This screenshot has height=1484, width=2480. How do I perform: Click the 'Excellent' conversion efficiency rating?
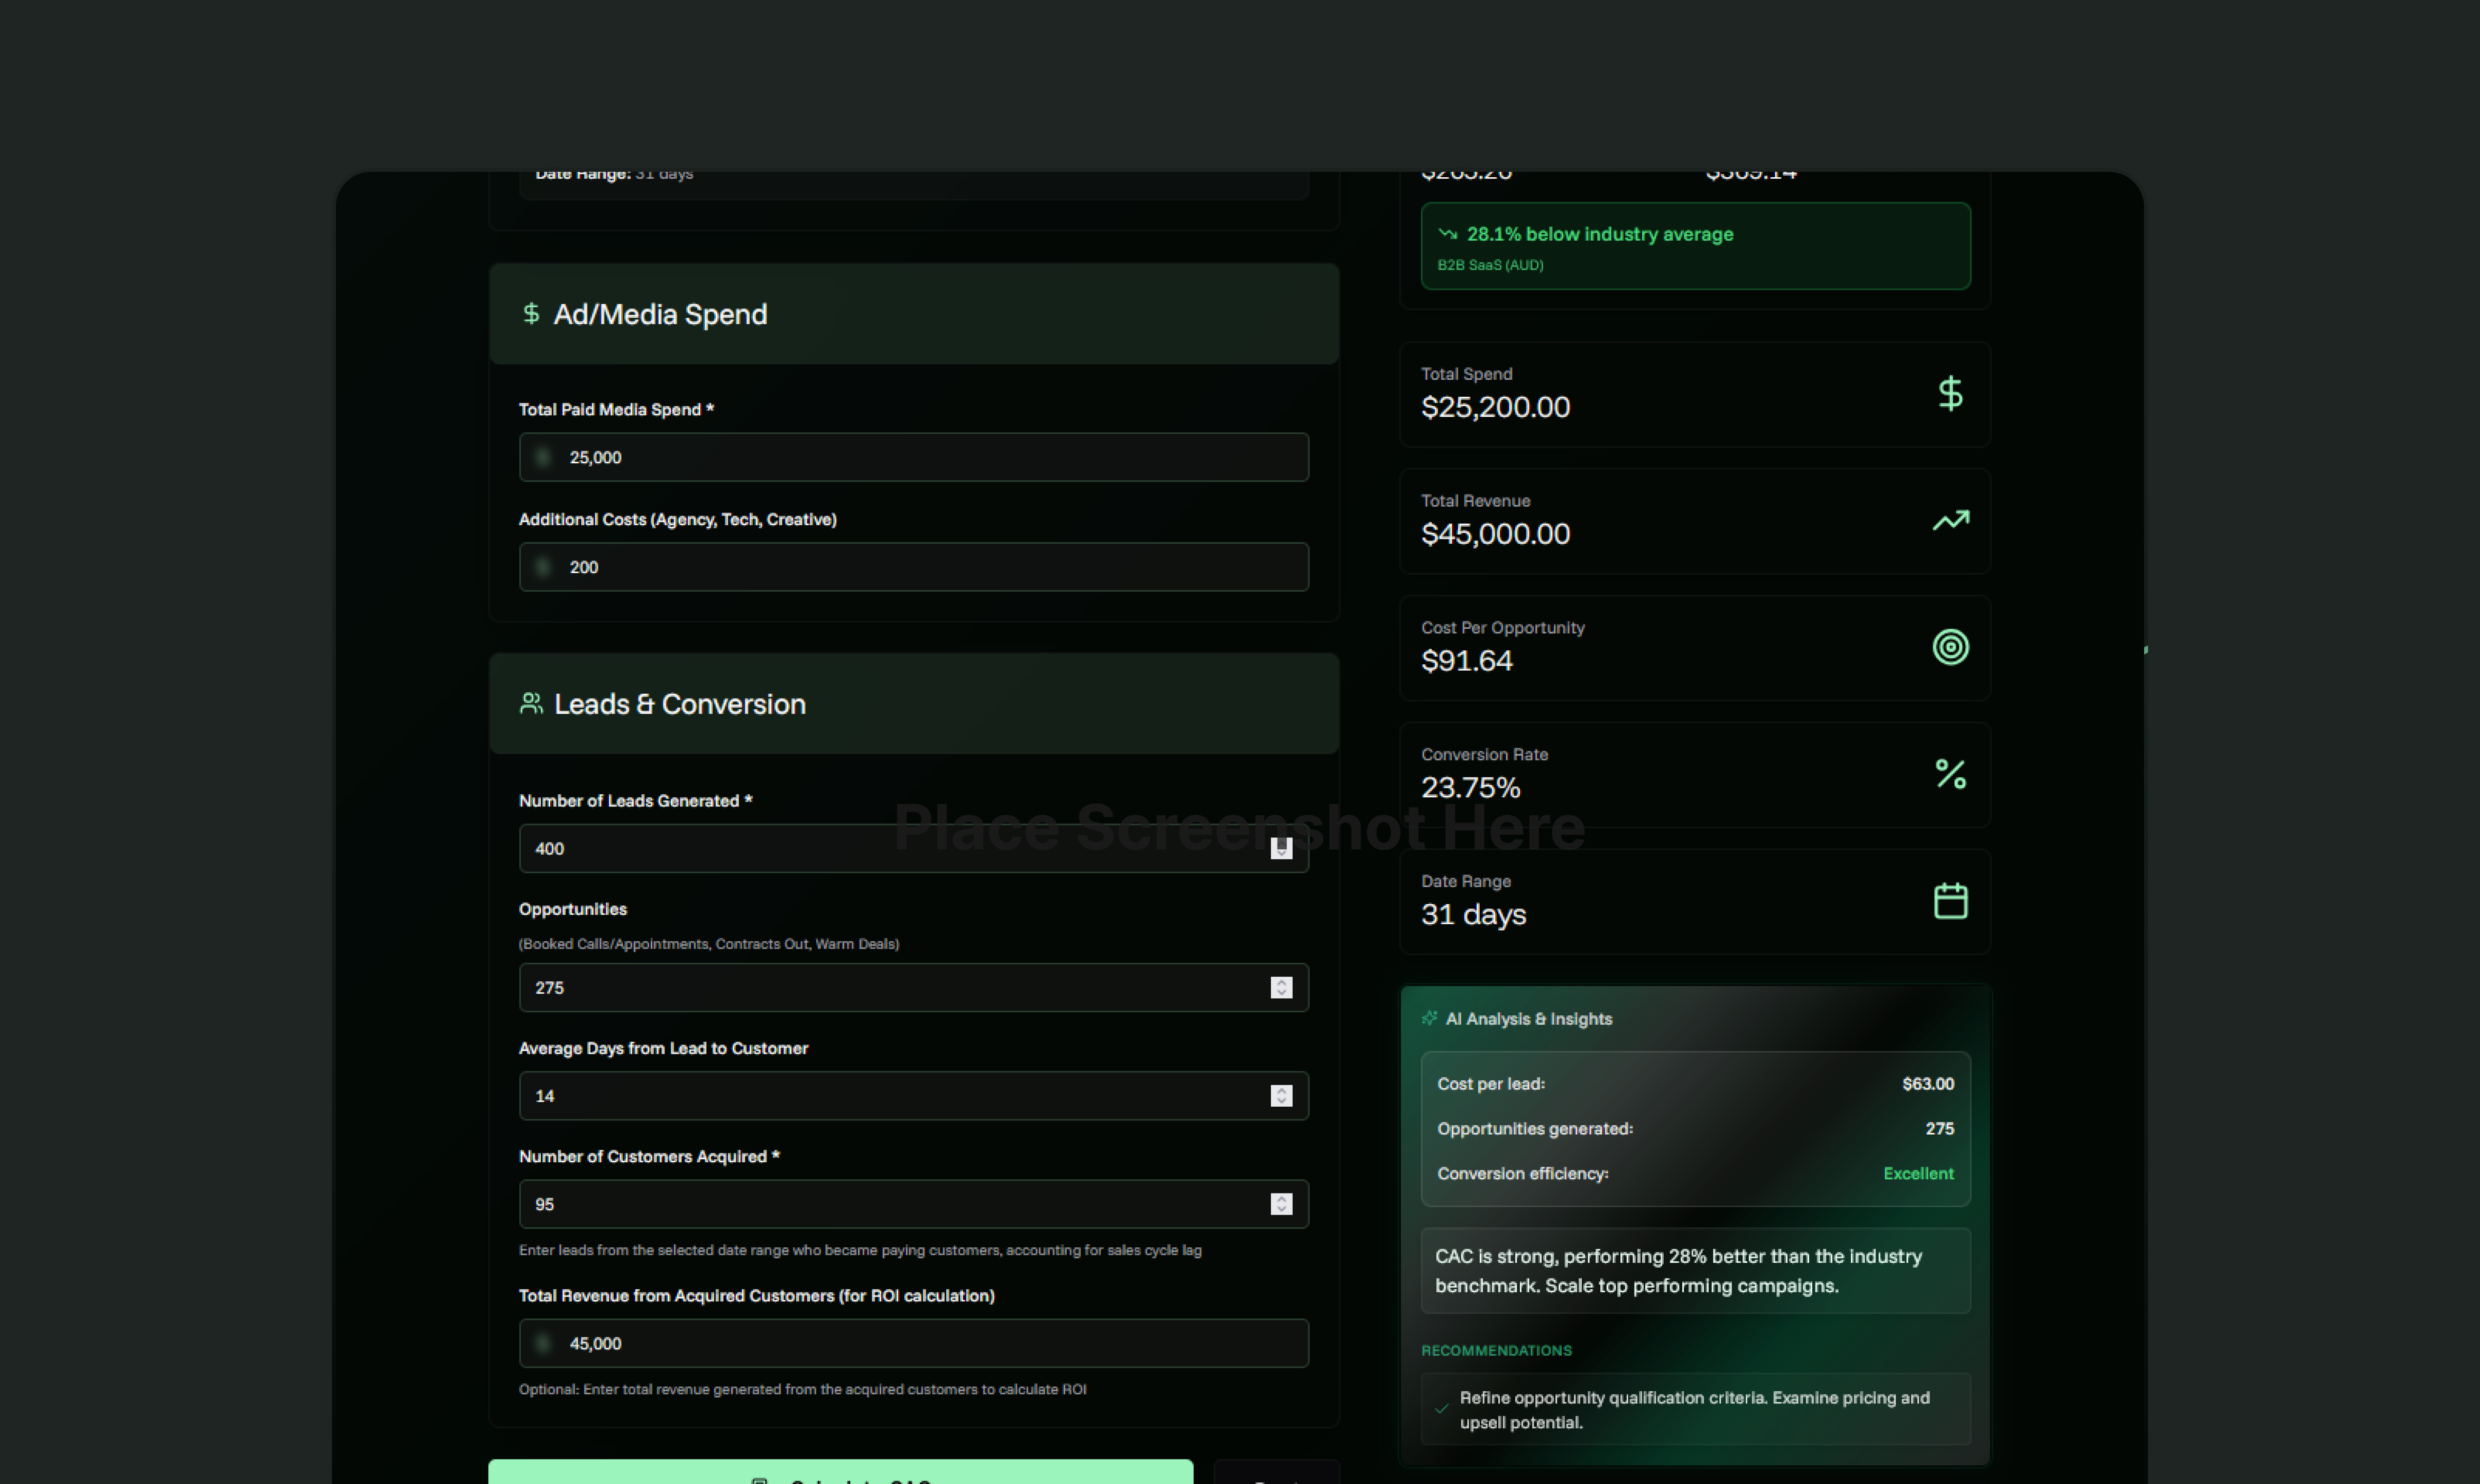click(x=1918, y=1174)
